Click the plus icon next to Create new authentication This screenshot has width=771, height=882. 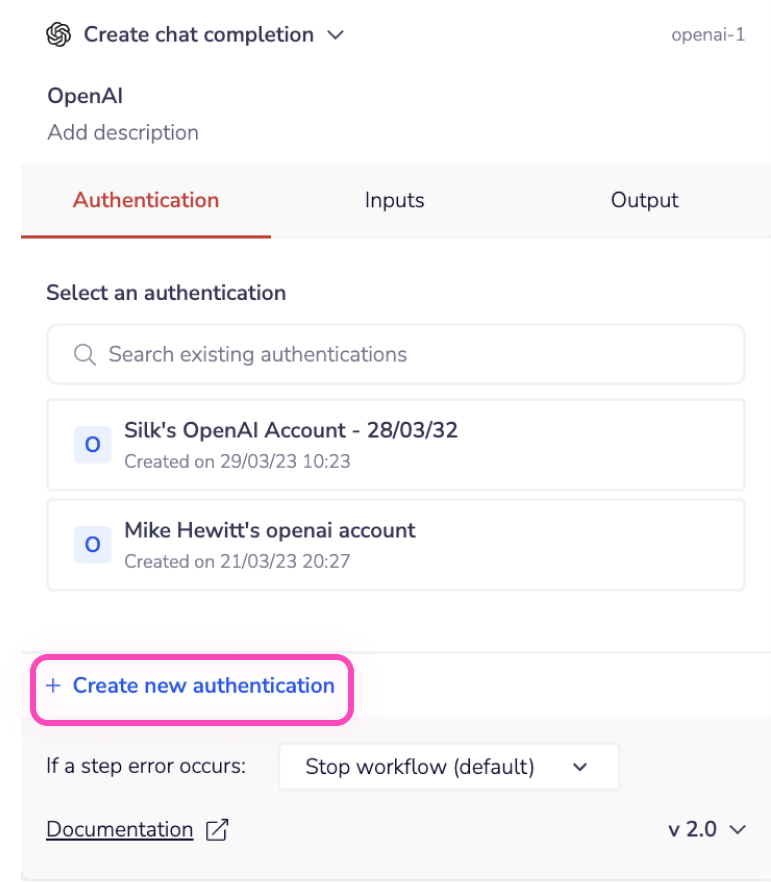click(52, 686)
